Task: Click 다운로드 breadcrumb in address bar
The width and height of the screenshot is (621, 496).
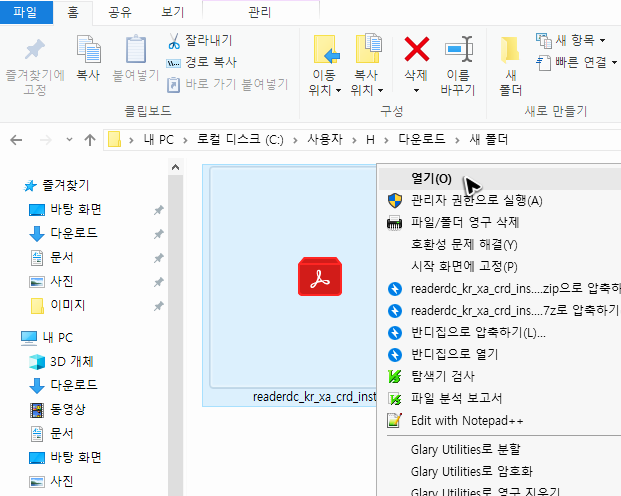Action: click(x=422, y=139)
